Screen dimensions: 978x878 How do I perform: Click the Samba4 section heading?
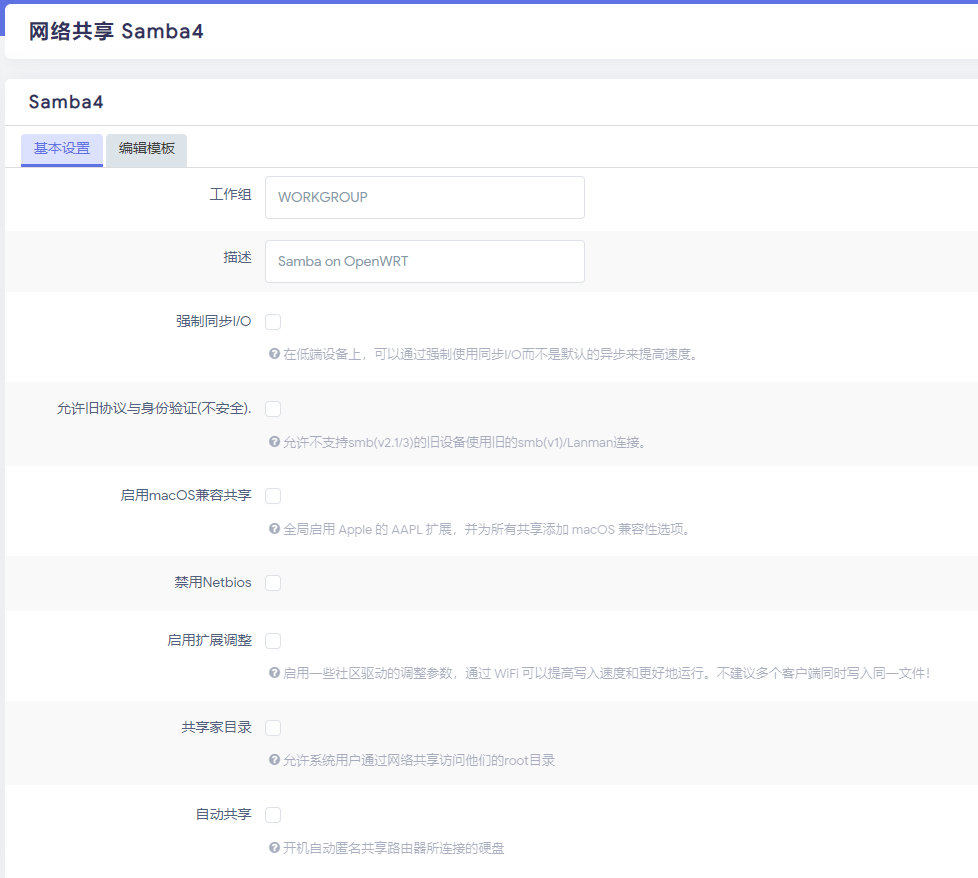63,102
